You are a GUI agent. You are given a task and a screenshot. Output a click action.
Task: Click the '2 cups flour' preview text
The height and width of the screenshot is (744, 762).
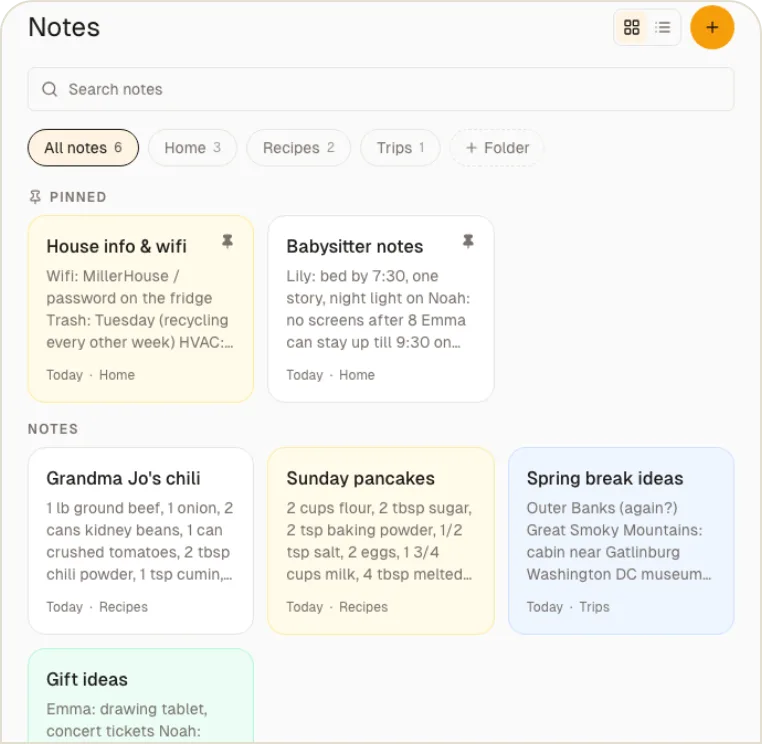point(379,541)
